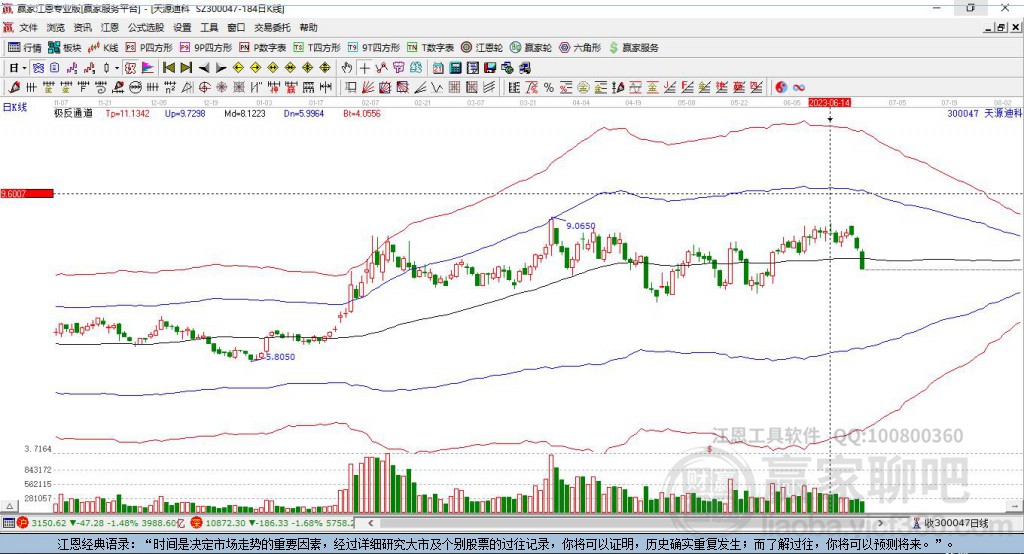Select the percent tool icon
Viewport: 1024px width, 554px height.
click(x=549, y=87)
